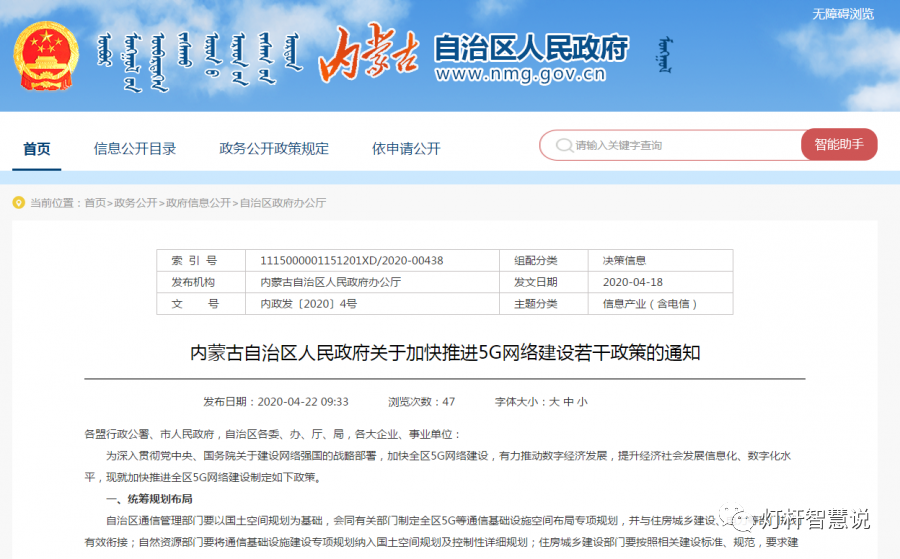Set font size to 大
This screenshot has height=559, width=900.
[554, 402]
